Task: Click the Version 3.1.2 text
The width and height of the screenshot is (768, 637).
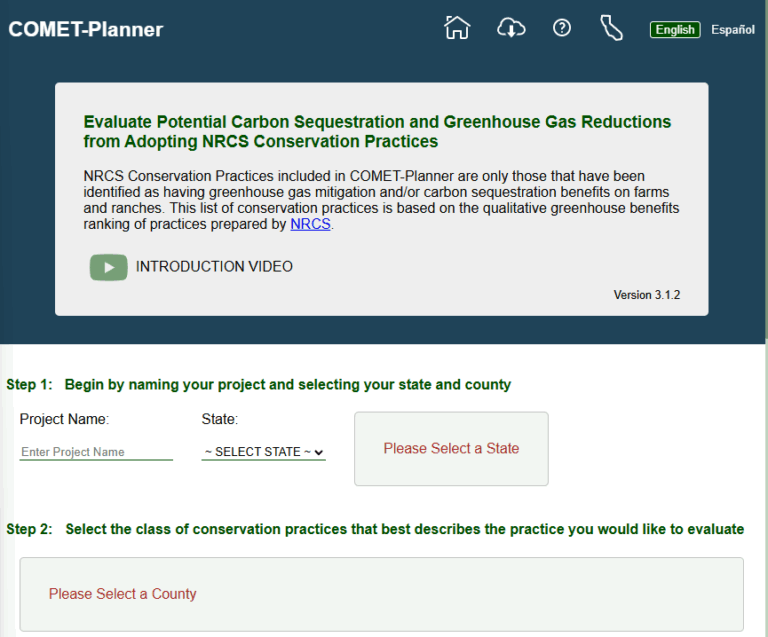Action: 647,295
